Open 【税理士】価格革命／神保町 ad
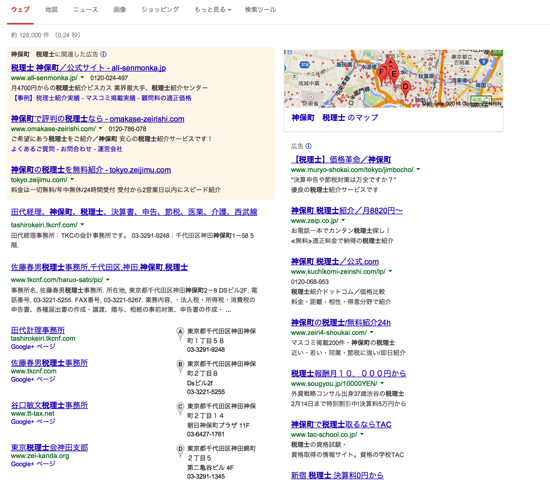Image resolution: width=550 pixels, height=480 pixels. 341,160
